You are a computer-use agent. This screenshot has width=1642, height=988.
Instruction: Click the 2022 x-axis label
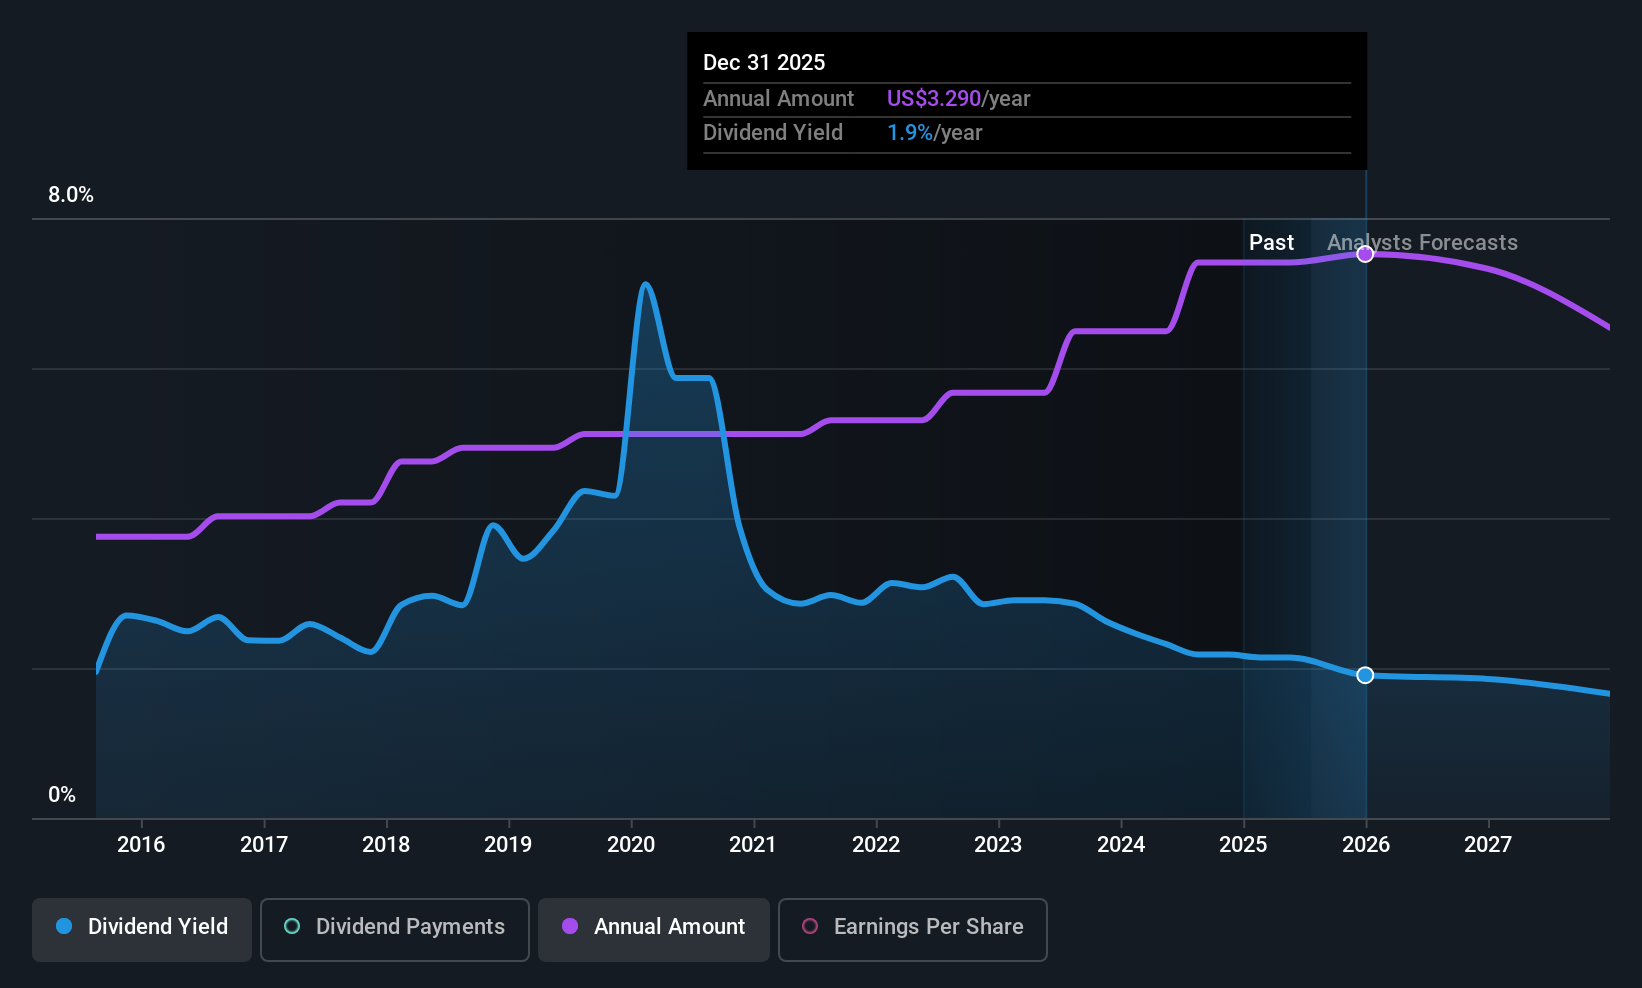point(876,844)
